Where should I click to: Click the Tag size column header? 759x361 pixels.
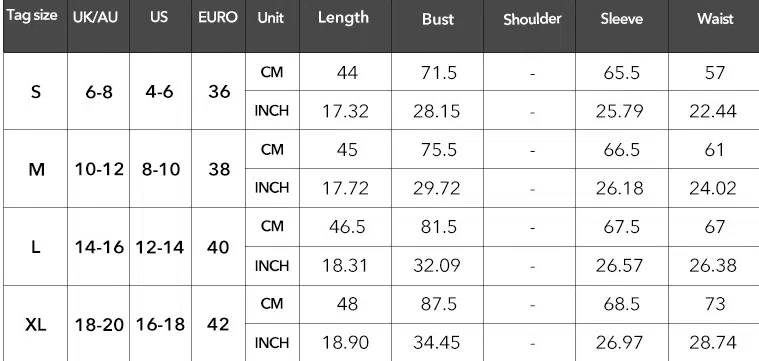(x=32, y=16)
